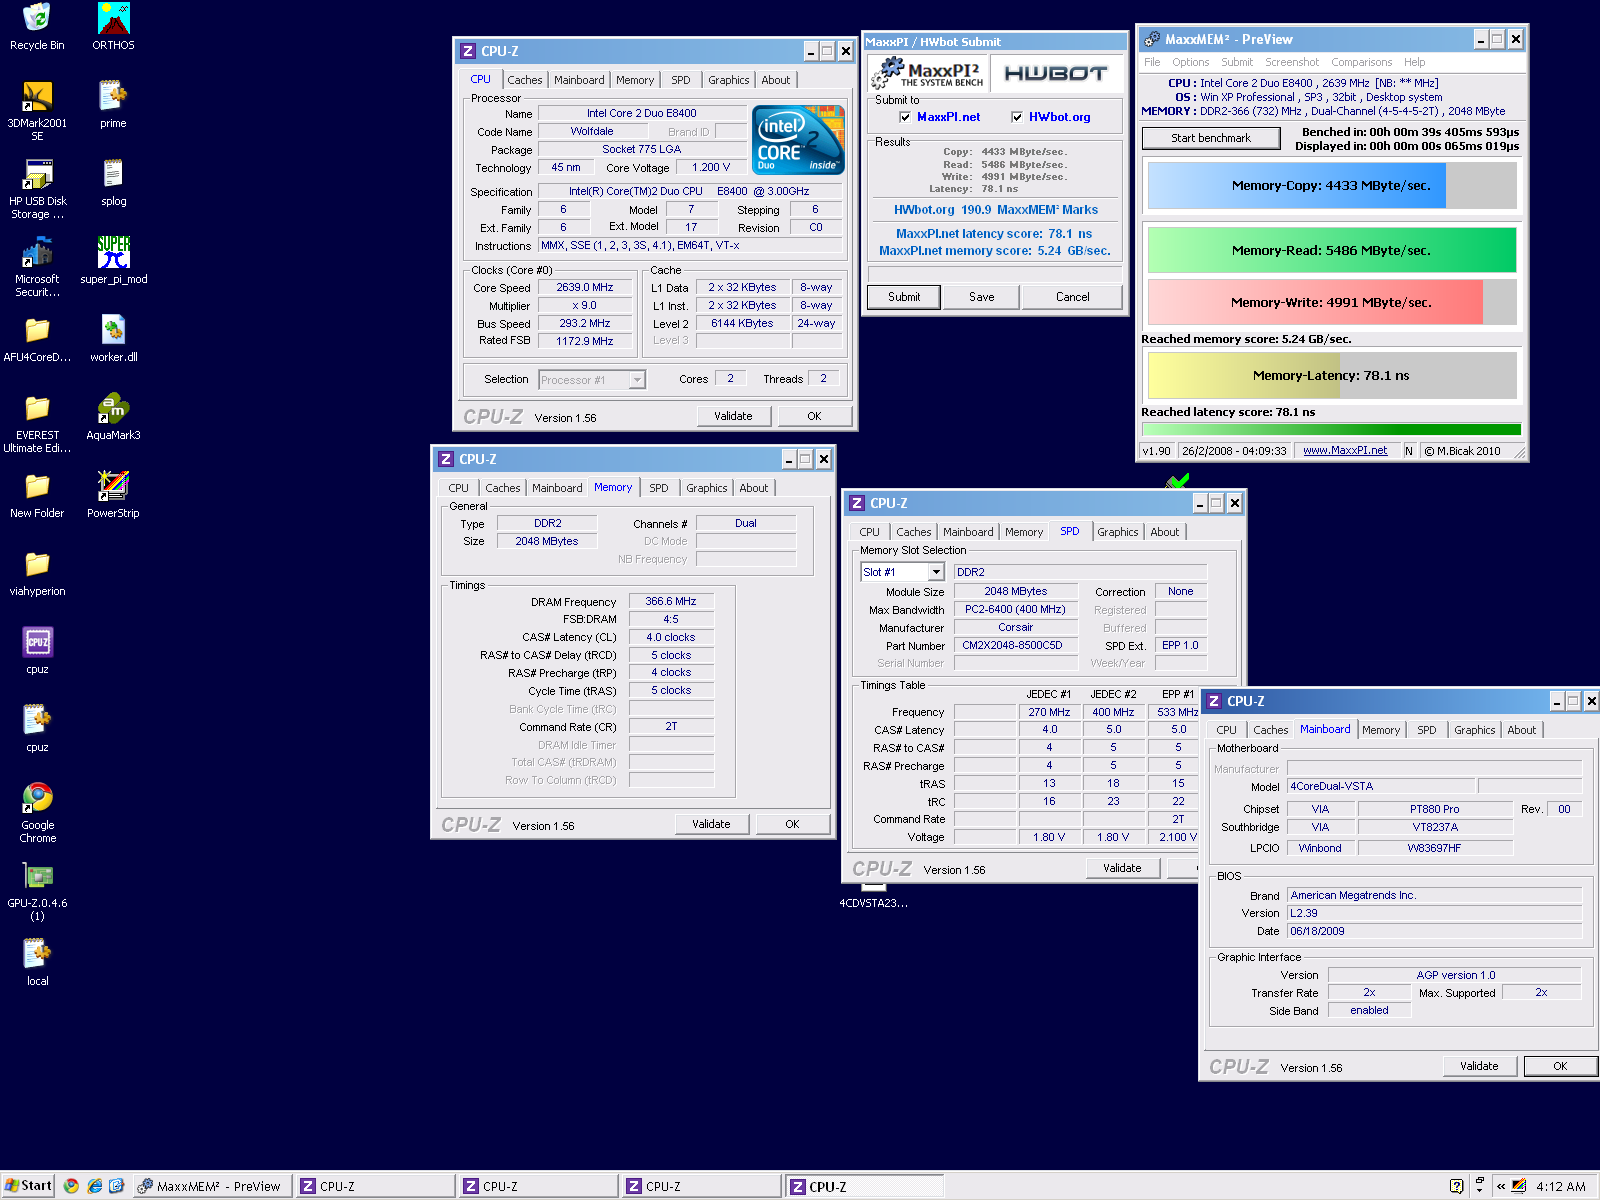This screenshot has height=1200, width=1600.
Task: Select the local file icon
Action: [x=37, y=962]
